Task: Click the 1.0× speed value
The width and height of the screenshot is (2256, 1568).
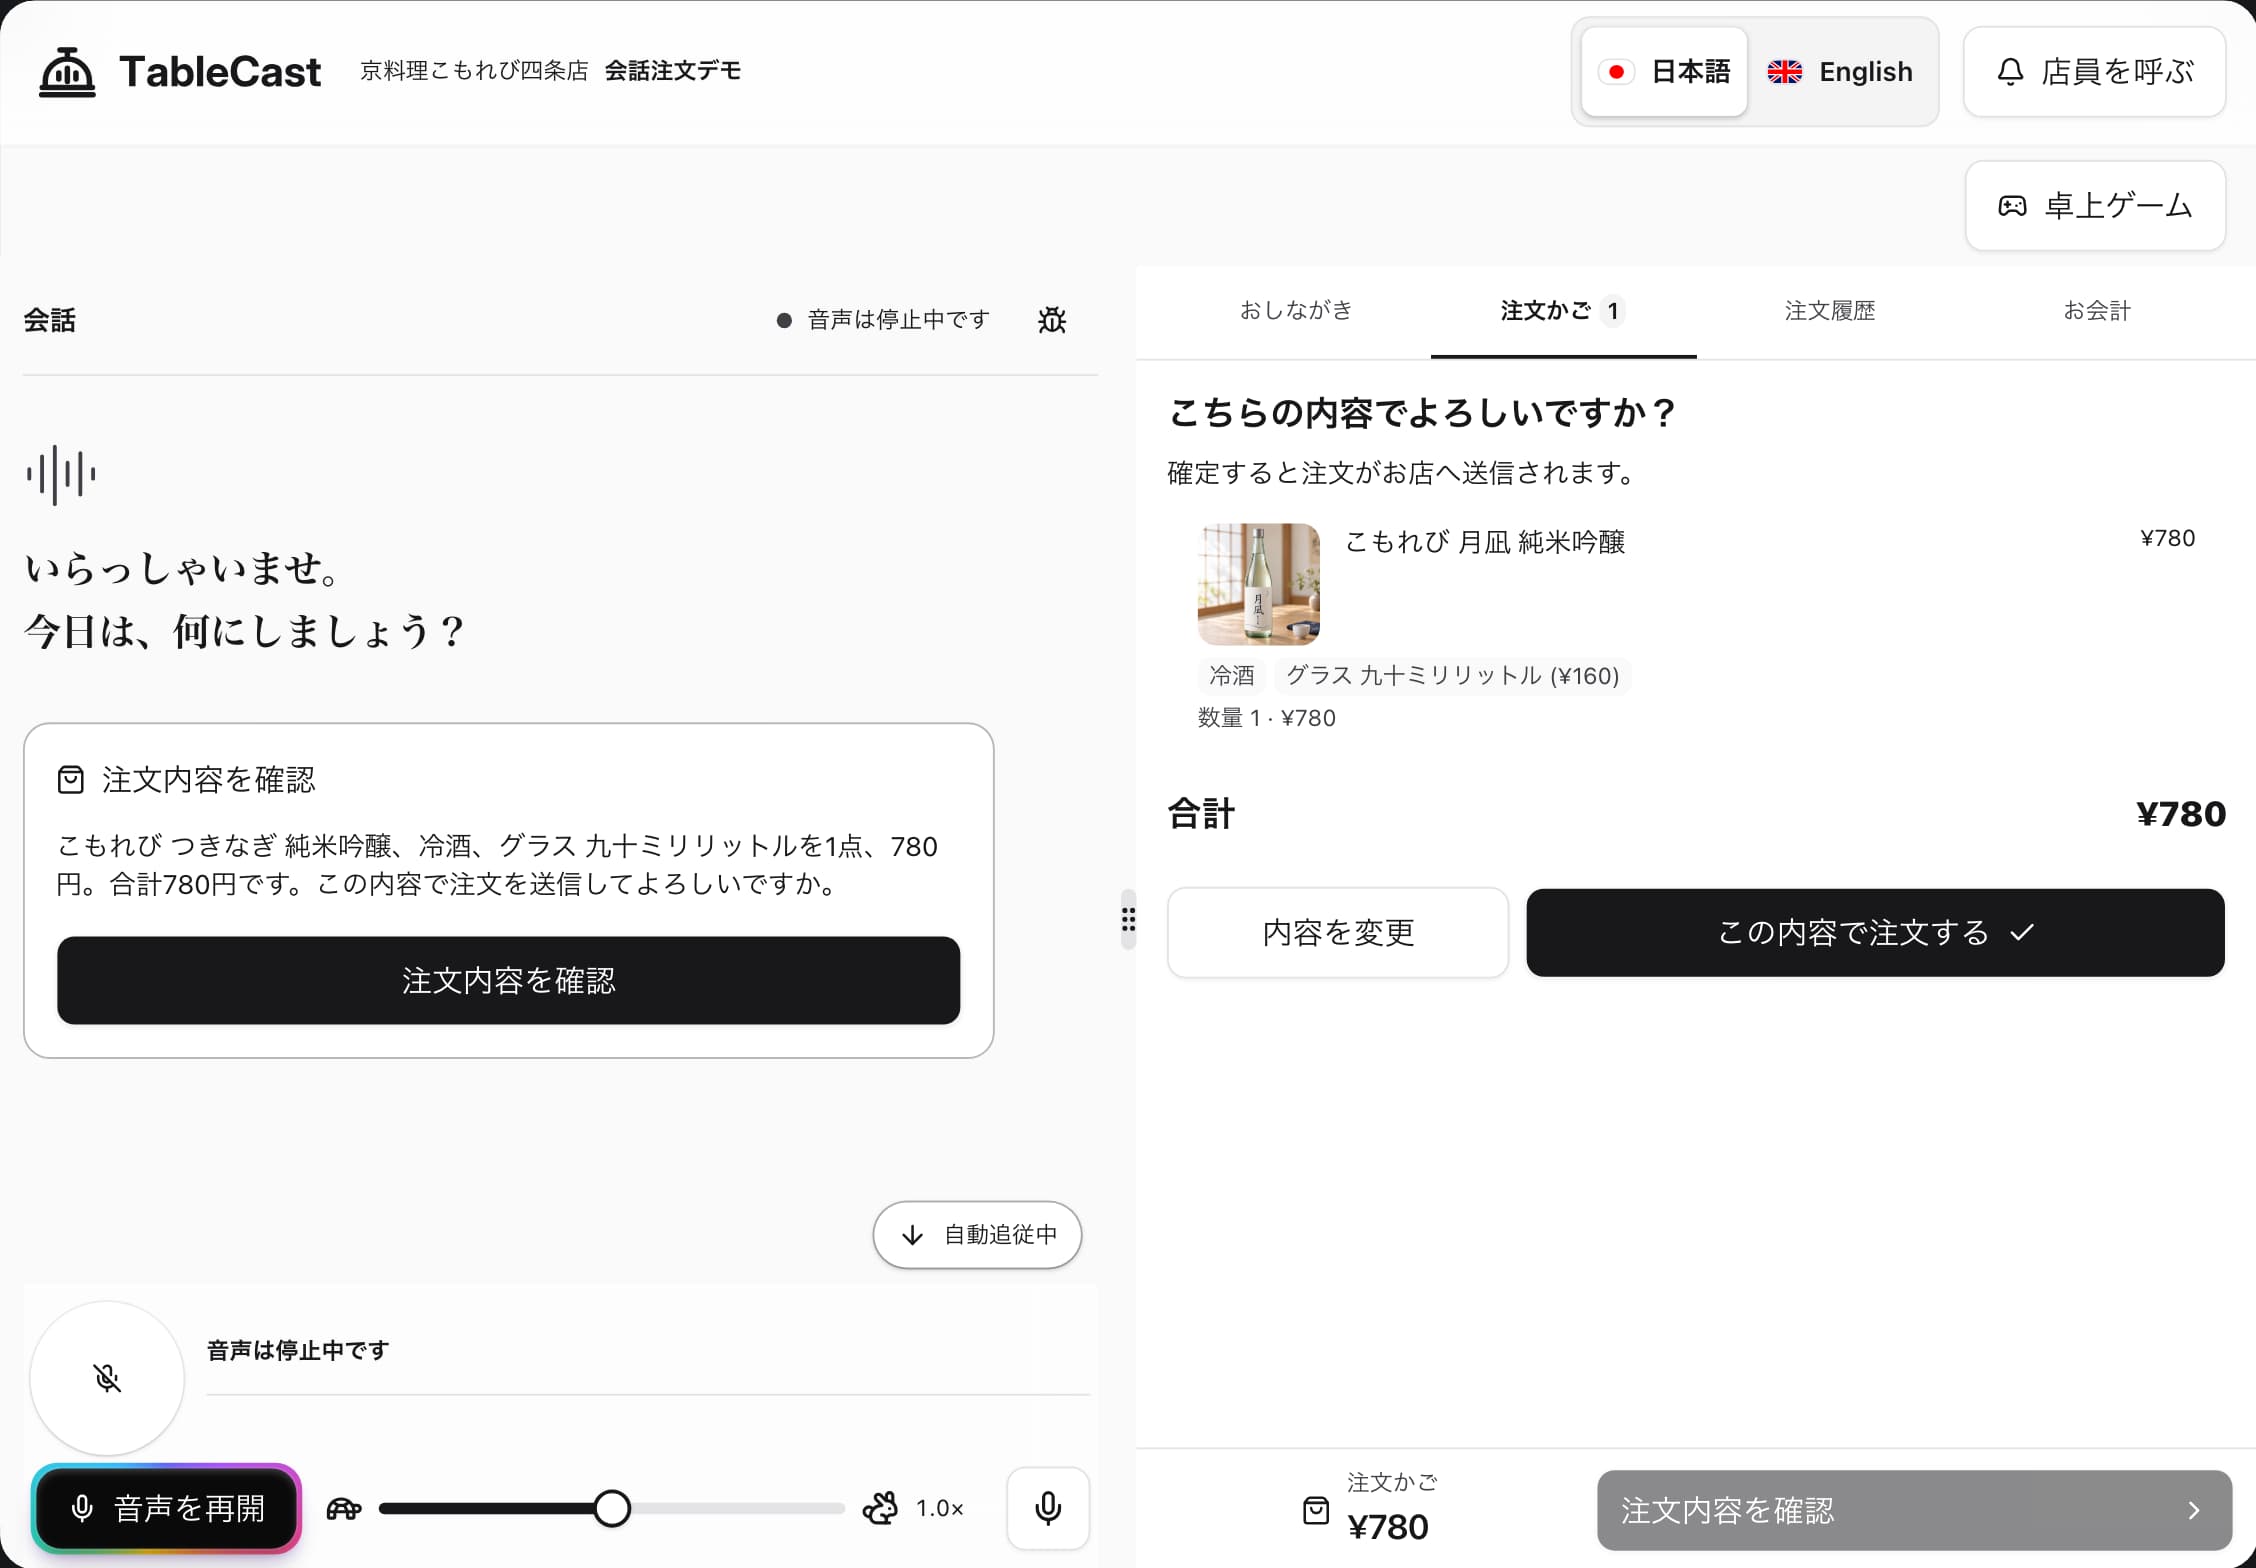Action: 940,1508
